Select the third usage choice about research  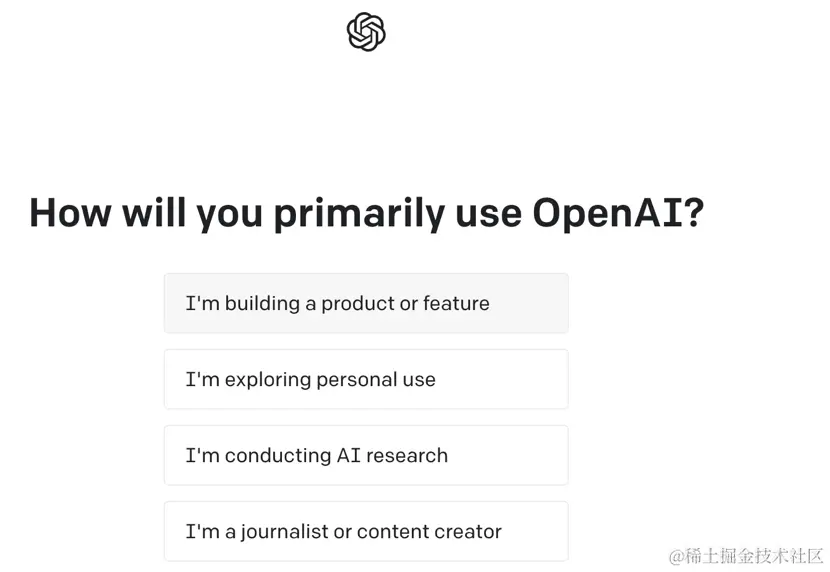pos(366,455)
